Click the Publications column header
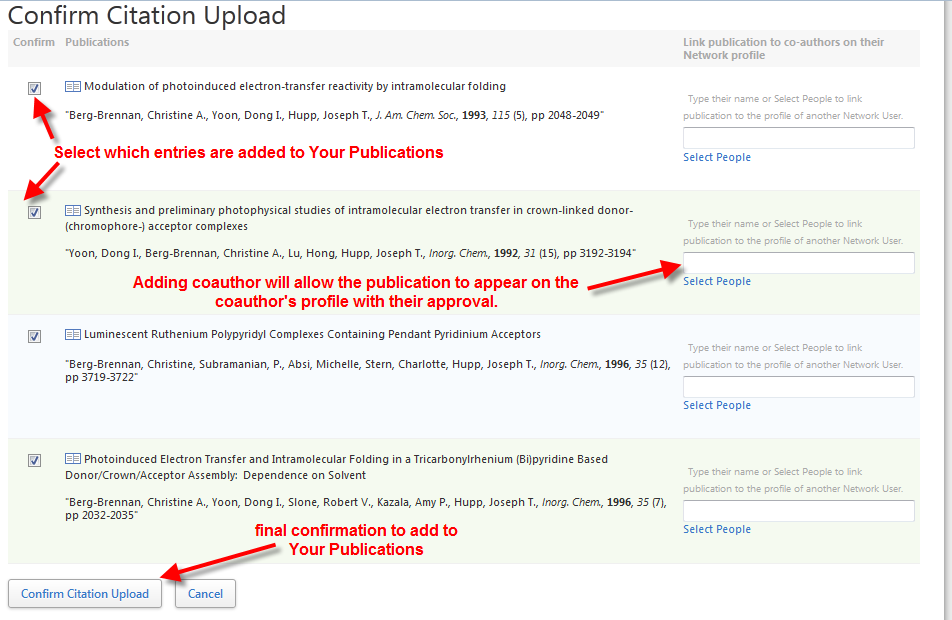This screenshot has width=952, height=620. click(97, 42)
